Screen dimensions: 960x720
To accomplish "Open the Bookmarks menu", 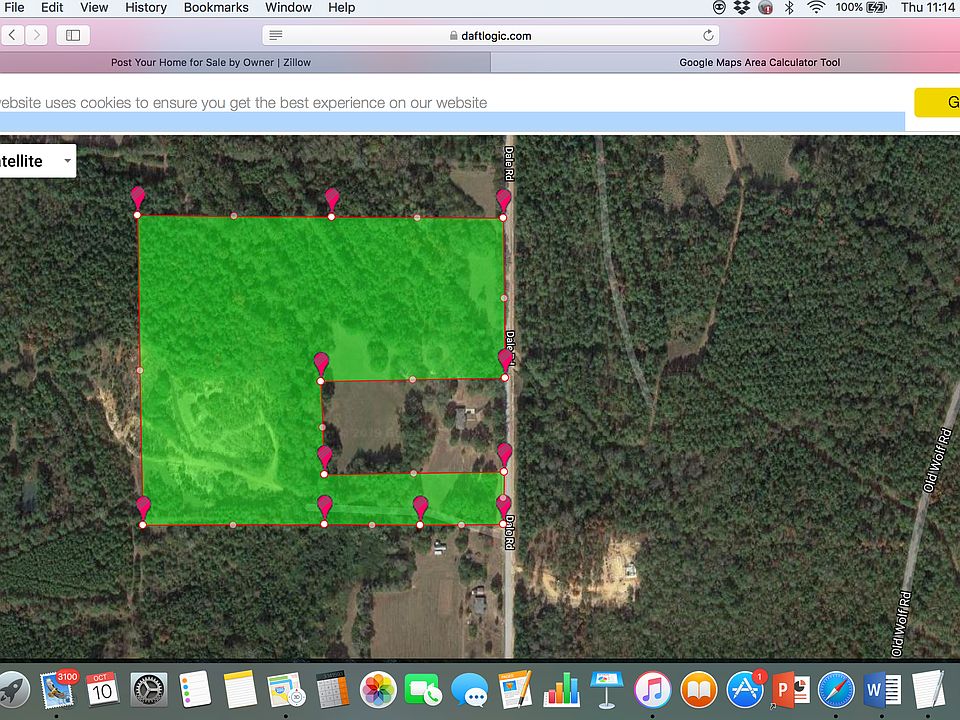I will 216,7.
